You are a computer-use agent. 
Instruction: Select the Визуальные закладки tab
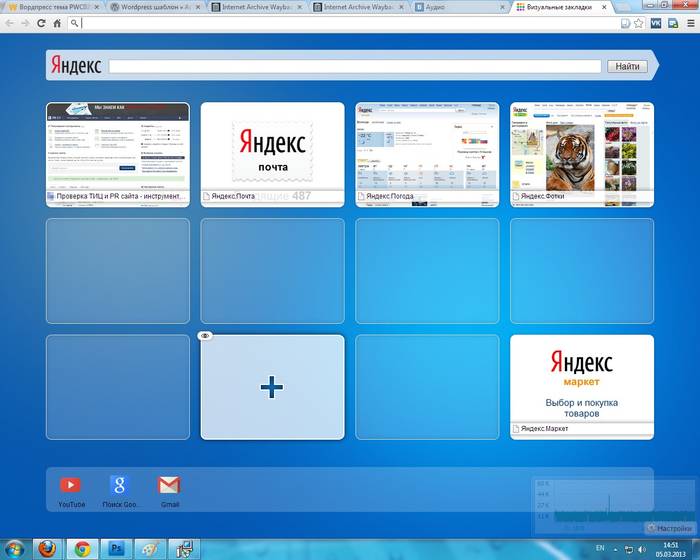[562, 7]
